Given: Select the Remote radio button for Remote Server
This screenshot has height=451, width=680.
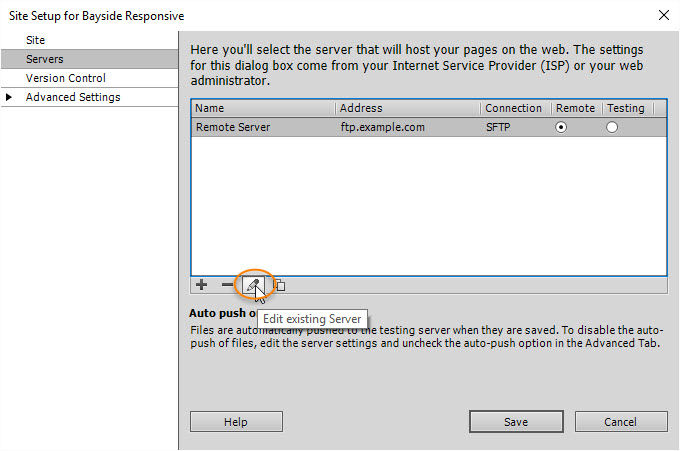Looking at the screenshot, I should [561, 127].
